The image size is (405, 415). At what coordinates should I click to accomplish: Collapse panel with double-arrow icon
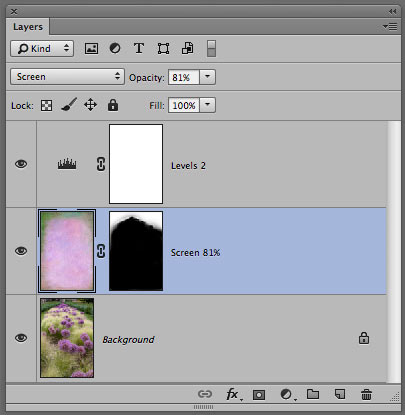pyautogui.click(x=392, y=12)
